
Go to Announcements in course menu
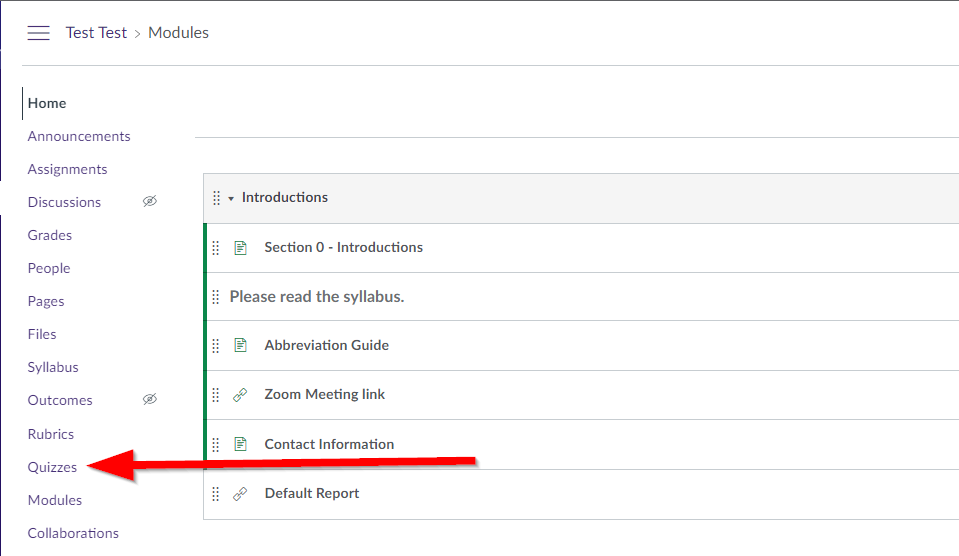pyautogui.click(x=79, y=136)
